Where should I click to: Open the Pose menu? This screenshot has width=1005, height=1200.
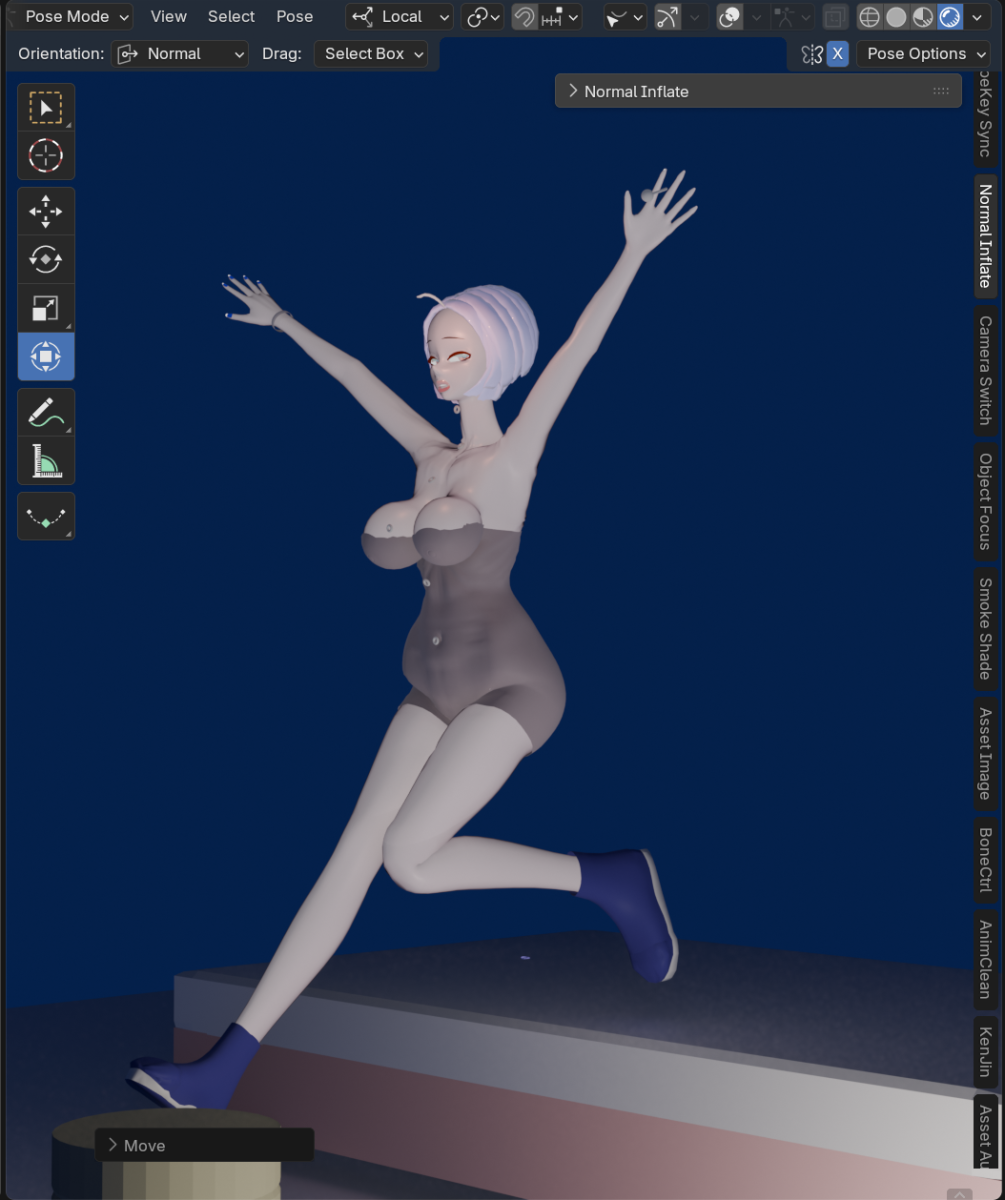tap(294, 17)
